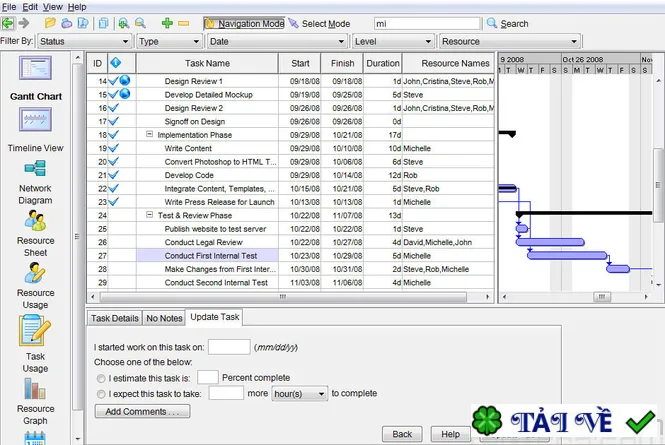This screenshot has width=665, height=445.
Task: Open the Task Usage view
Action: coord(35,331)
